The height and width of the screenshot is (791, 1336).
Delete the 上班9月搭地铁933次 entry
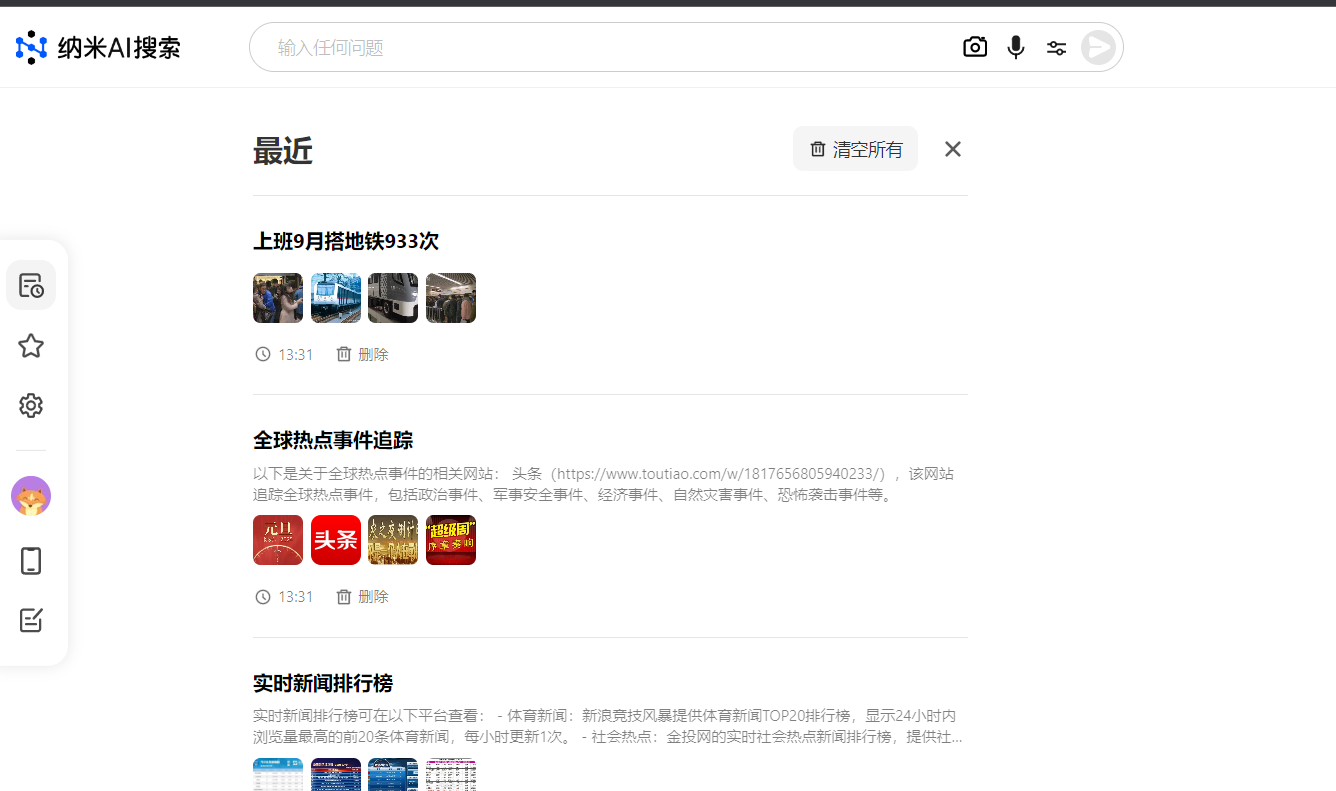pos(362,354)
